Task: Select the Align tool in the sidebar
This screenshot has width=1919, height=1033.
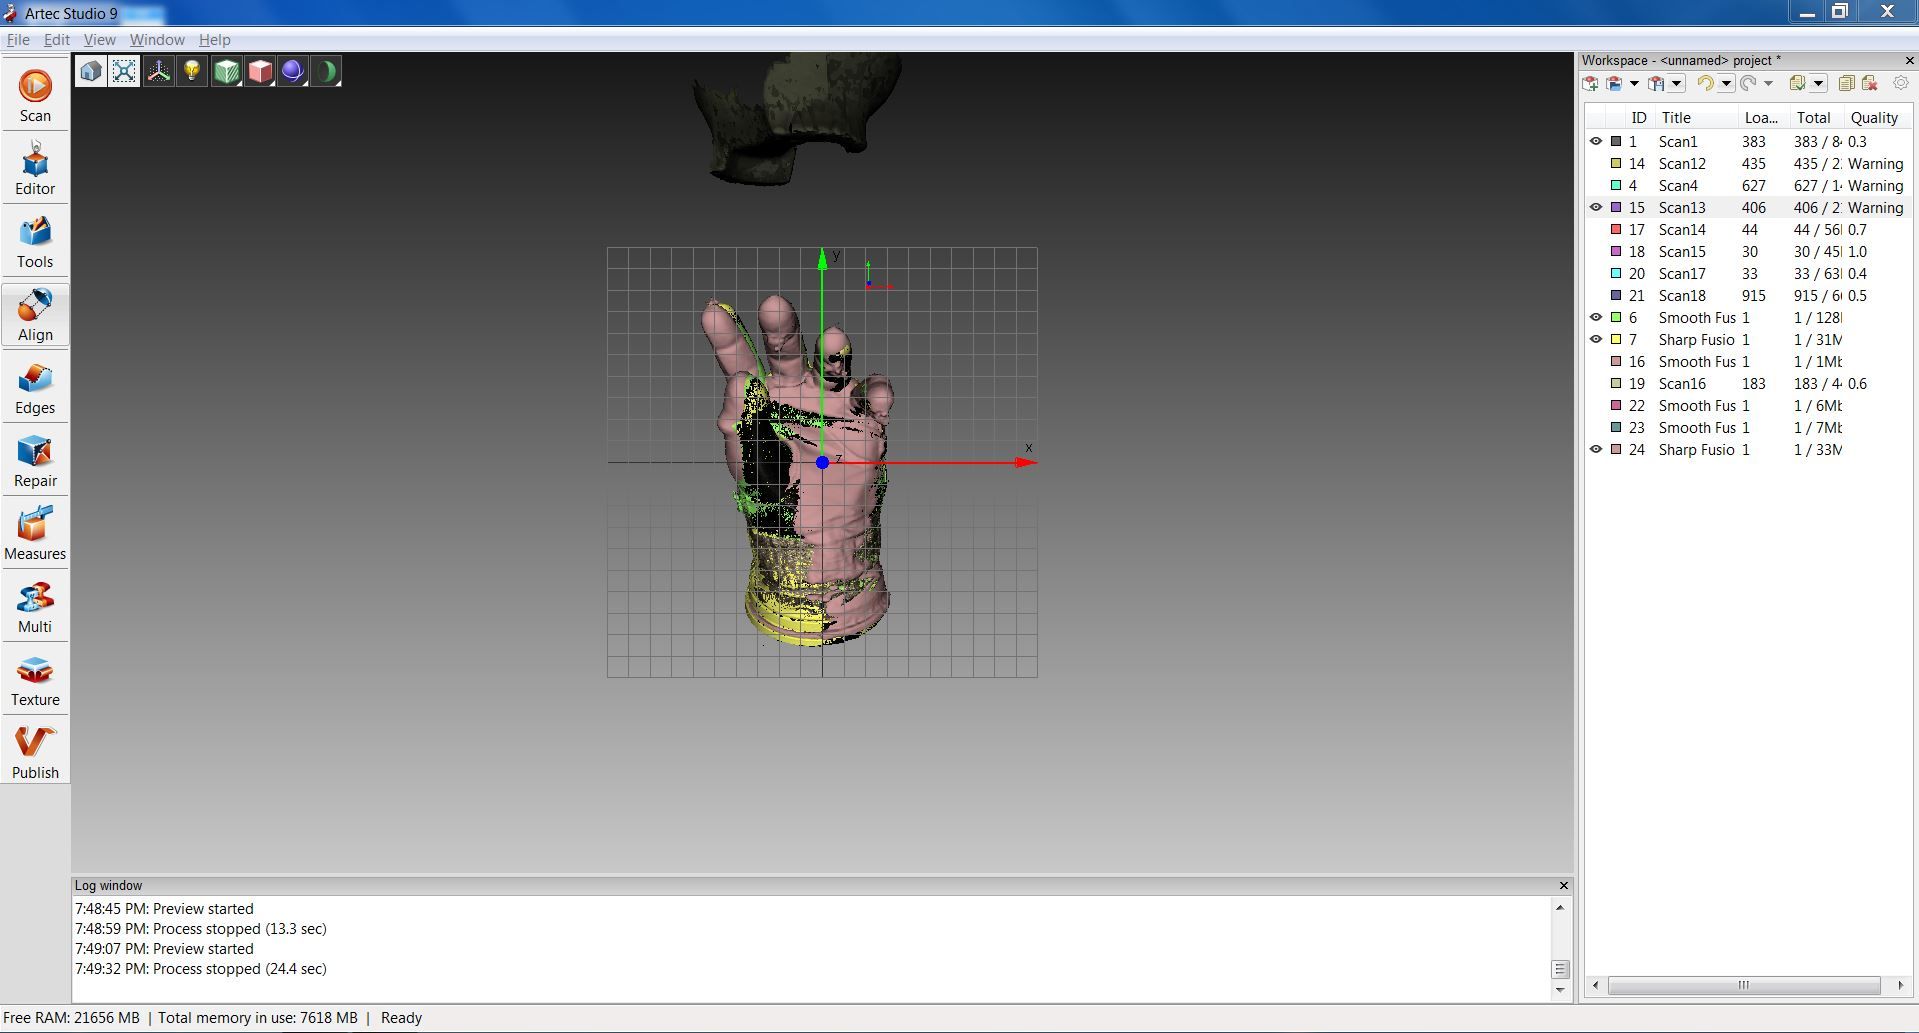Action: [x=35, y=315]
